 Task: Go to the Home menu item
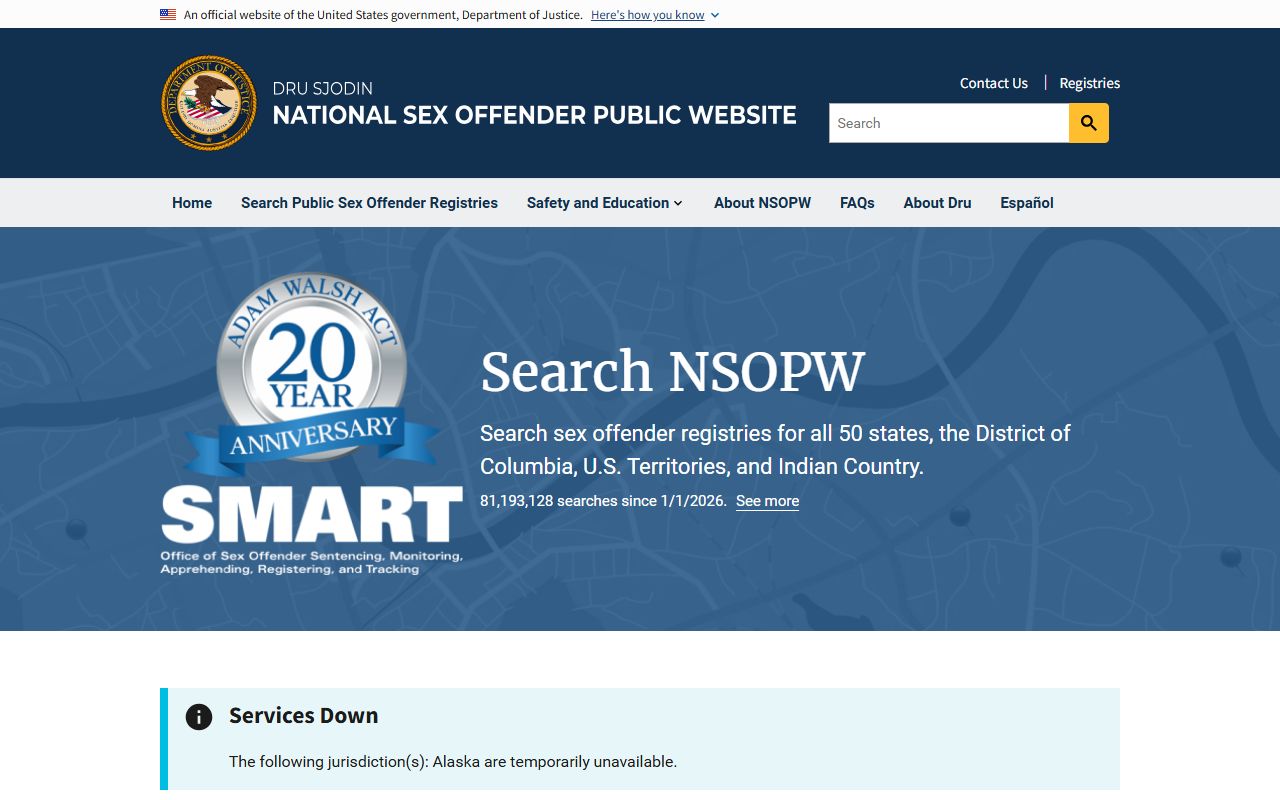pos(192,203)
